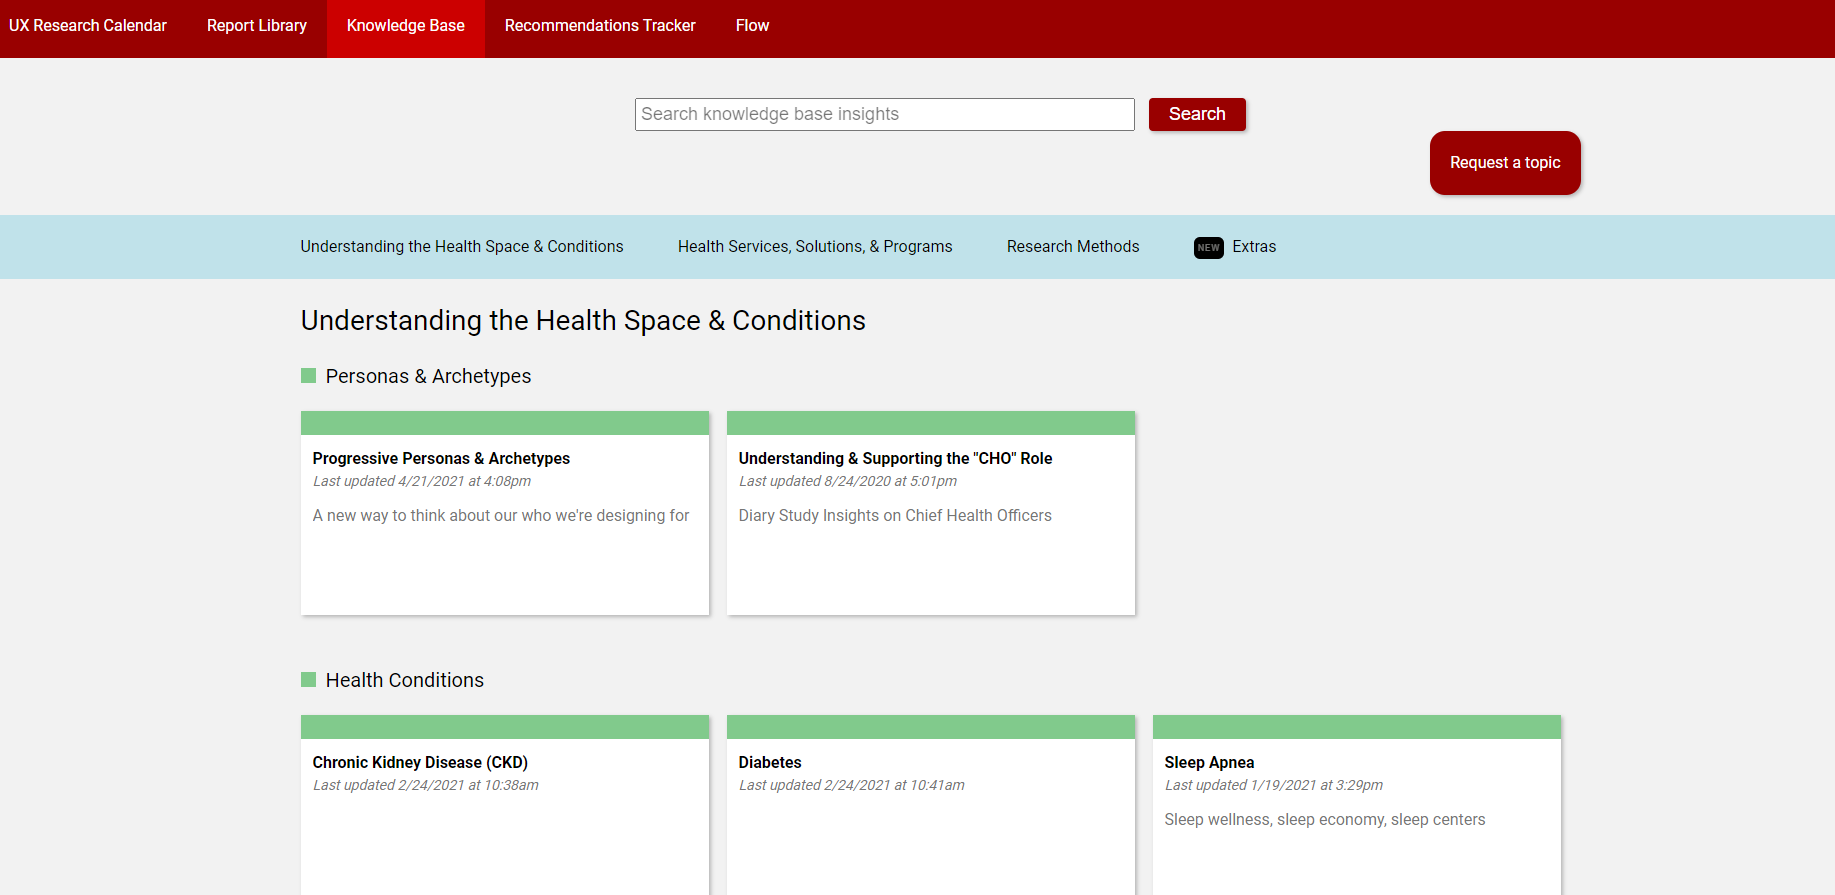The height and width of the screenshot is (895, 1835).
Task: Click "Sleep wellness, sleep economy, sleep centers" text
Action: click(x=1325, y=820)
